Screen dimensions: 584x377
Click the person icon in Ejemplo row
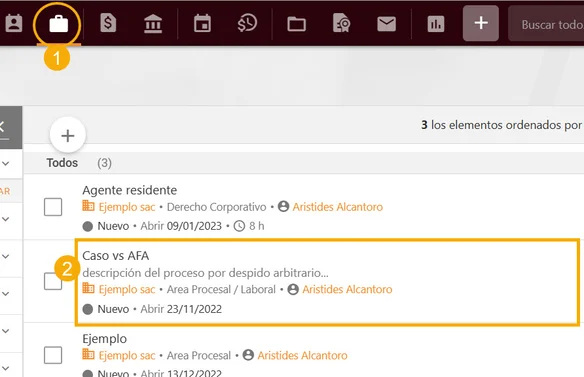[x=248, y=355]
